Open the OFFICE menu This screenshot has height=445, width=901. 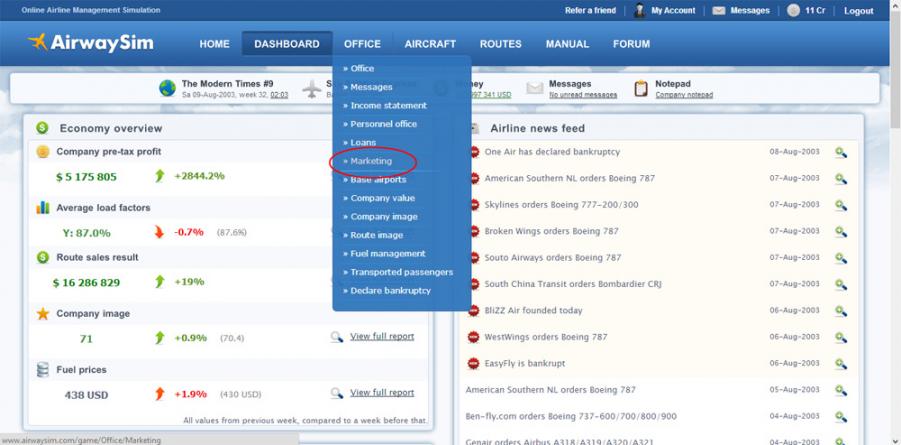[362, 44]
